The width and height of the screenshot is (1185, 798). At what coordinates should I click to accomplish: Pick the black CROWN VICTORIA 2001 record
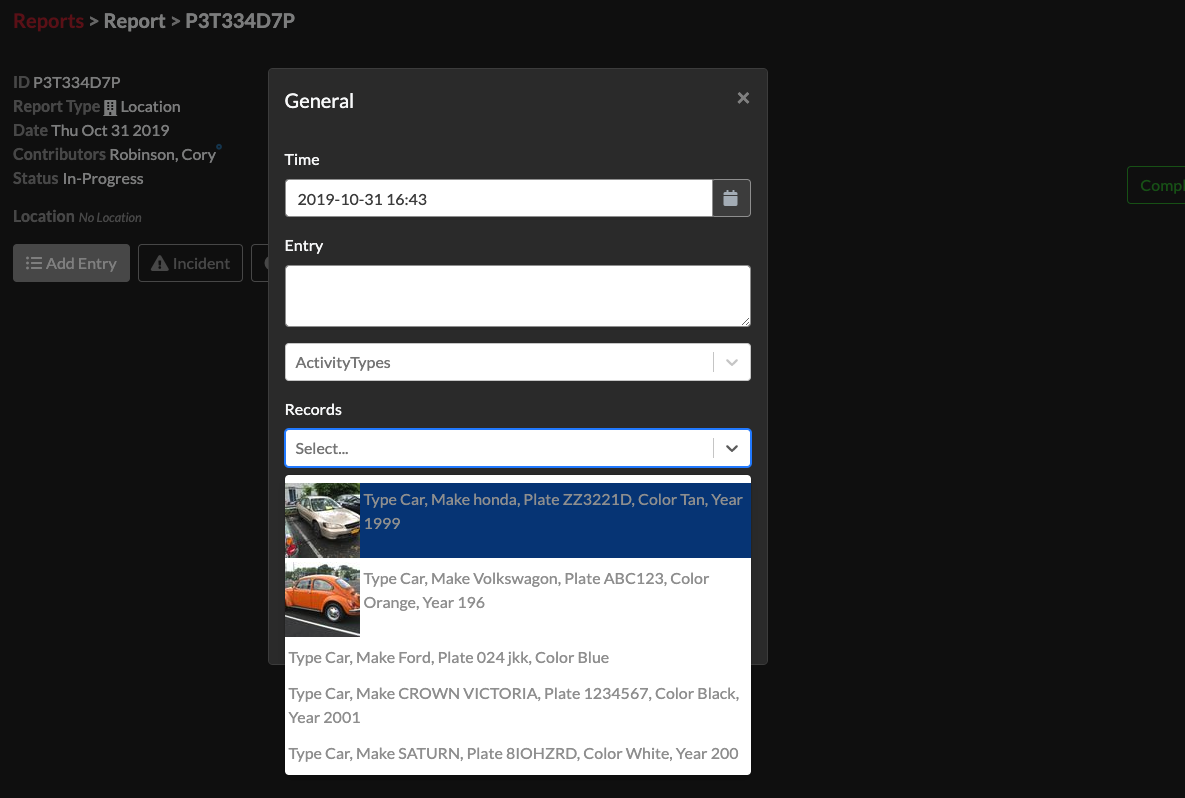tap(513, 705)
